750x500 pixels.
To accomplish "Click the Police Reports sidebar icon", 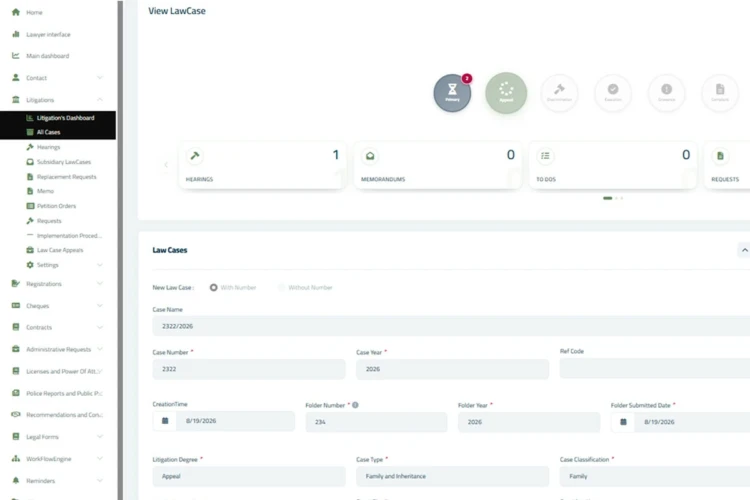I will click(x=16, y=393).
